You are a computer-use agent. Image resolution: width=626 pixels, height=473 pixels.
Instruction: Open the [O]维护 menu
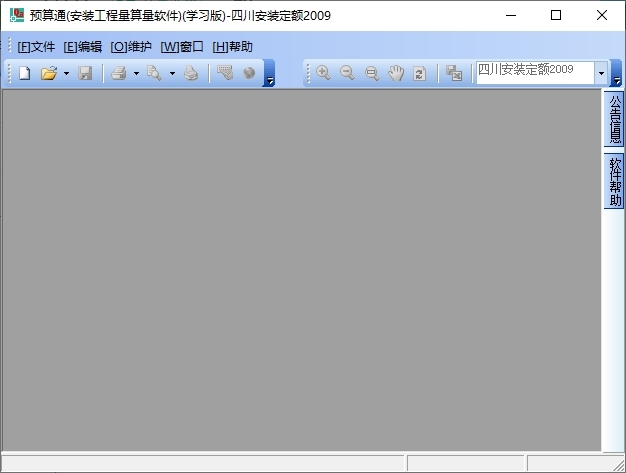tap(131, 47)
